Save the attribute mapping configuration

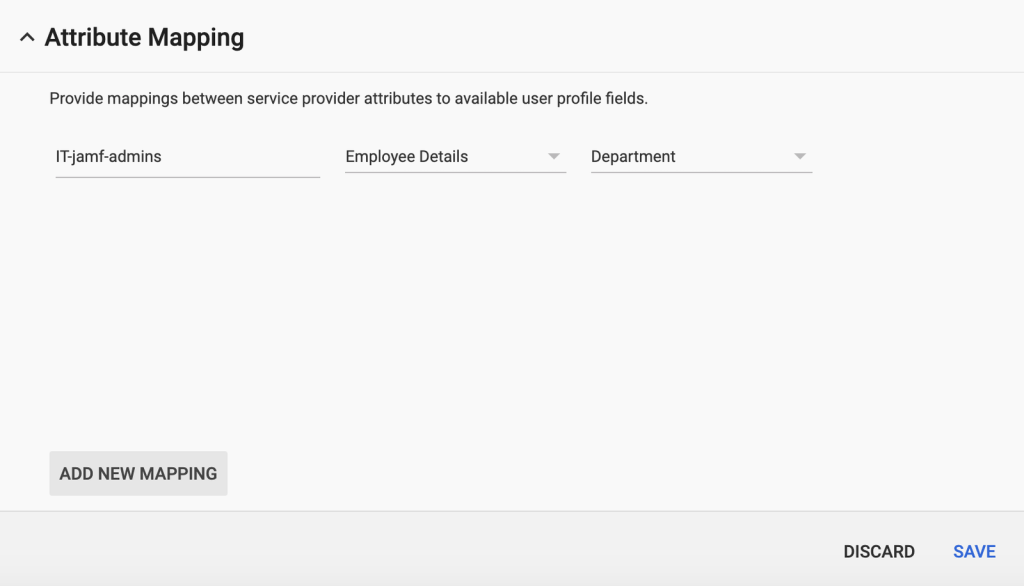coord(973,552)
